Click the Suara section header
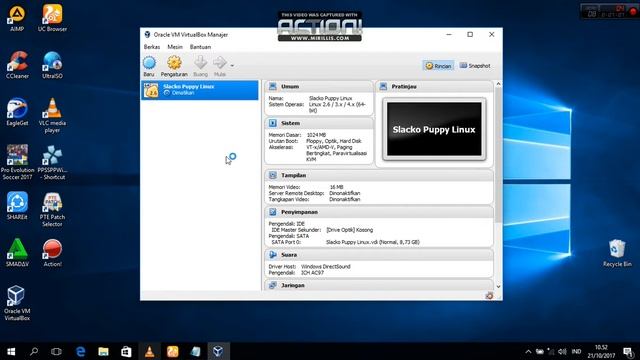Viewport: 640px width, 360px height. tap(379, 255)
